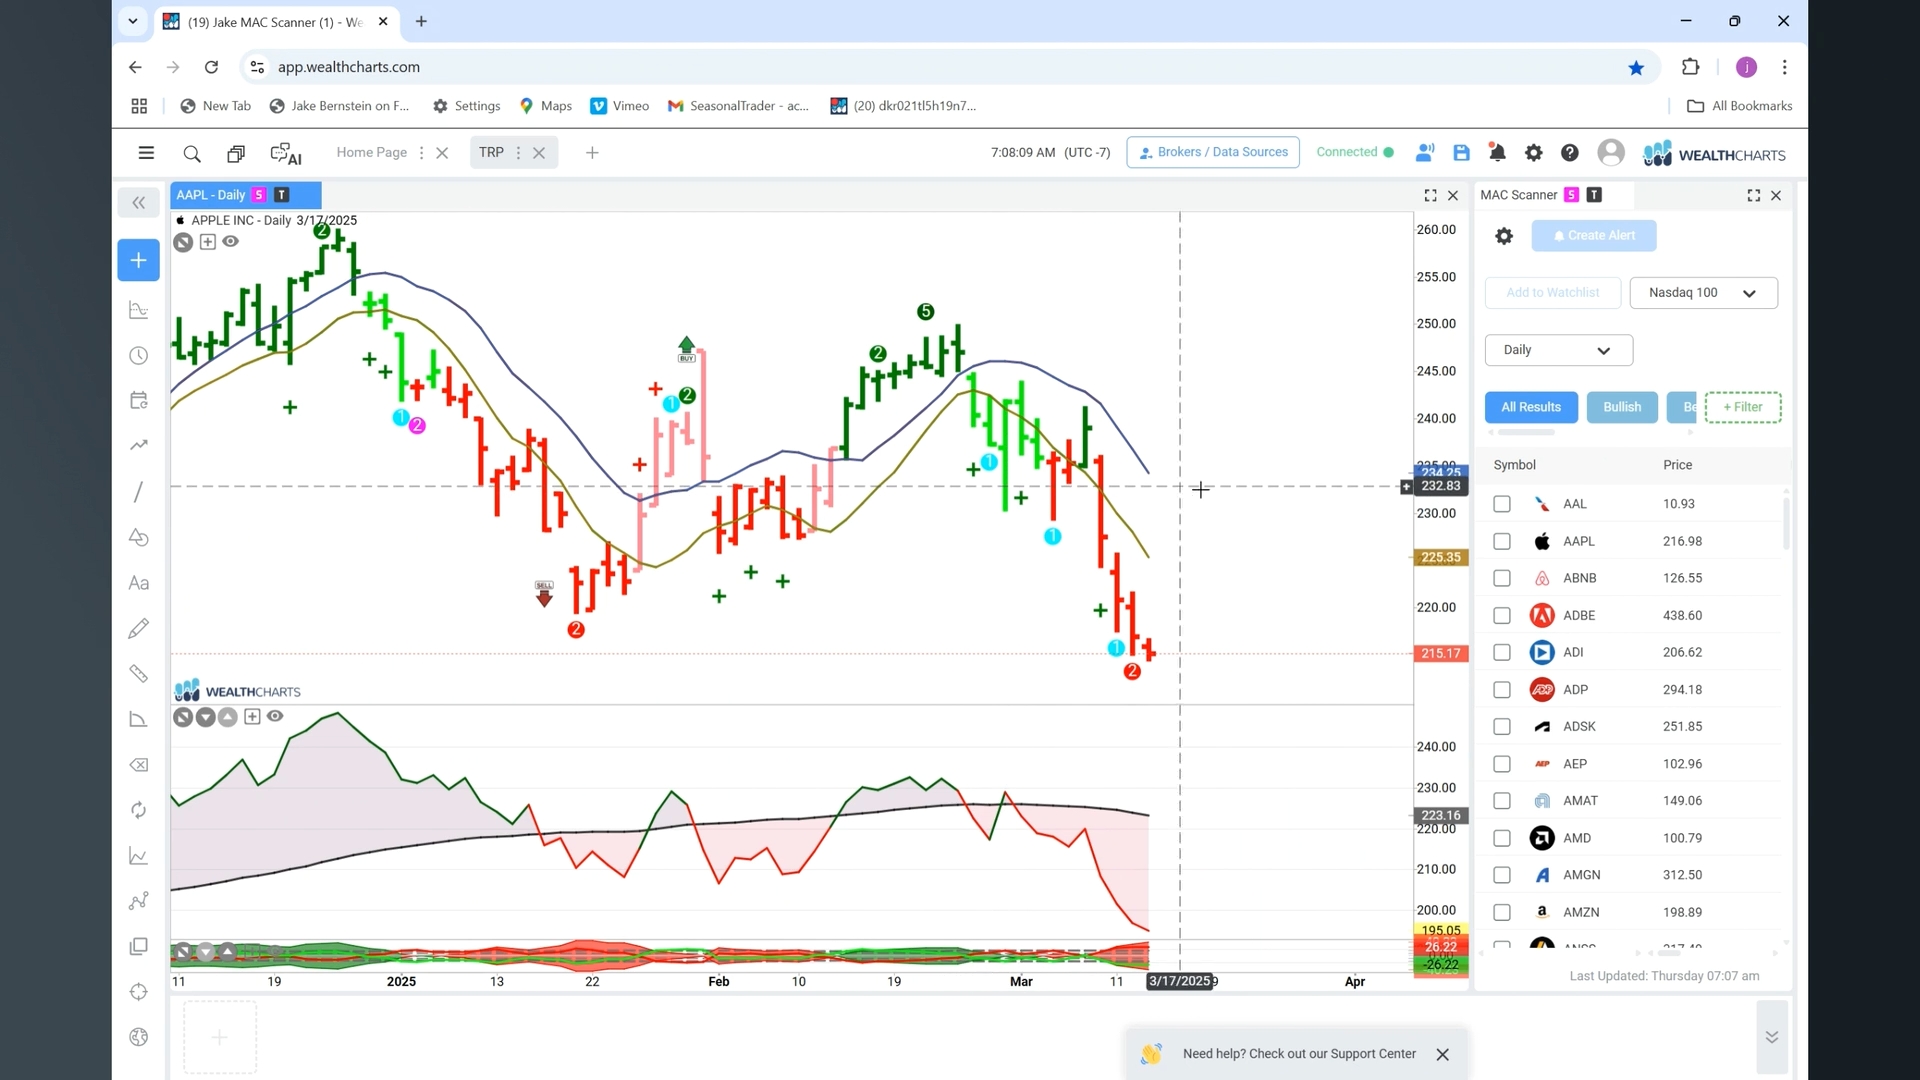Switch to the Home Page tab
The image size is (1920, 1080).
[371, 153]
